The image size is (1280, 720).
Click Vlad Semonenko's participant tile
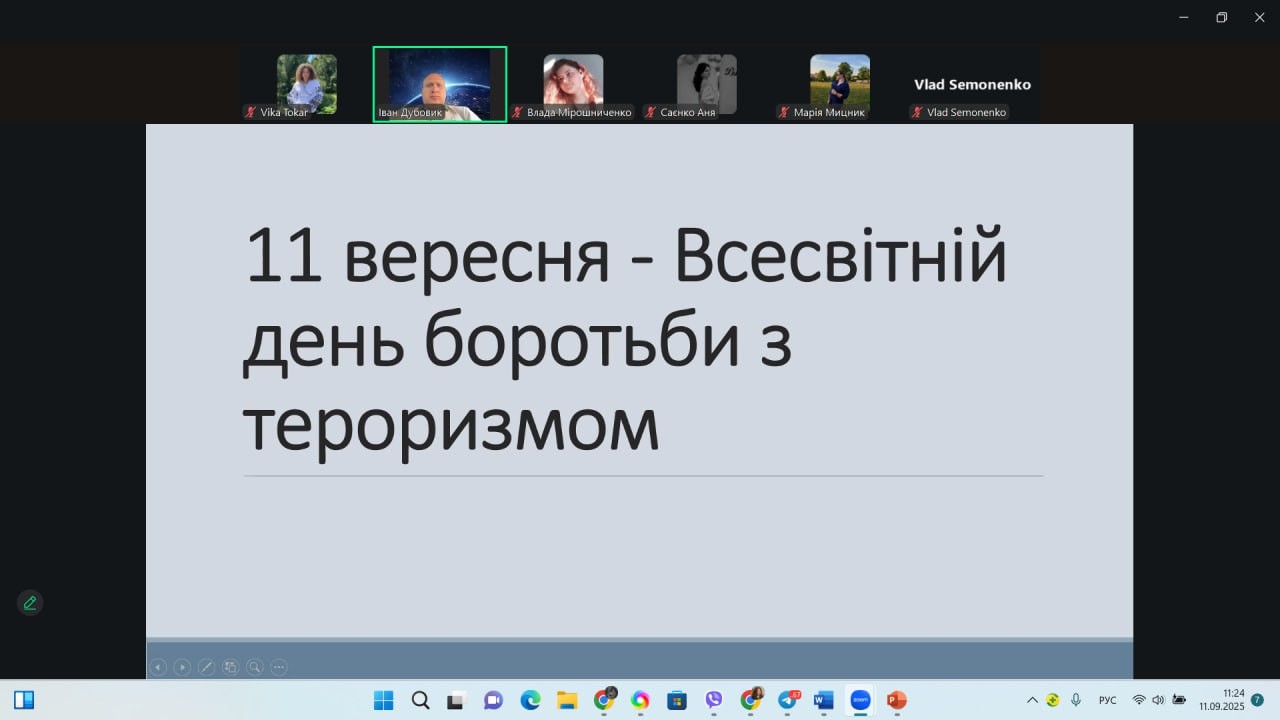[x=972, y=85]
